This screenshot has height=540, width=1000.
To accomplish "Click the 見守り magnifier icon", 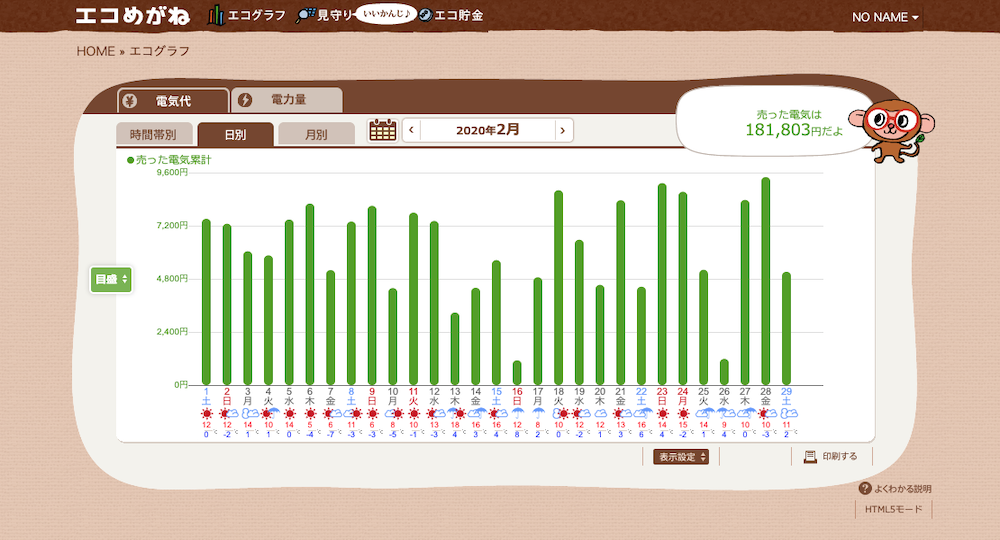I will [305, 15].
